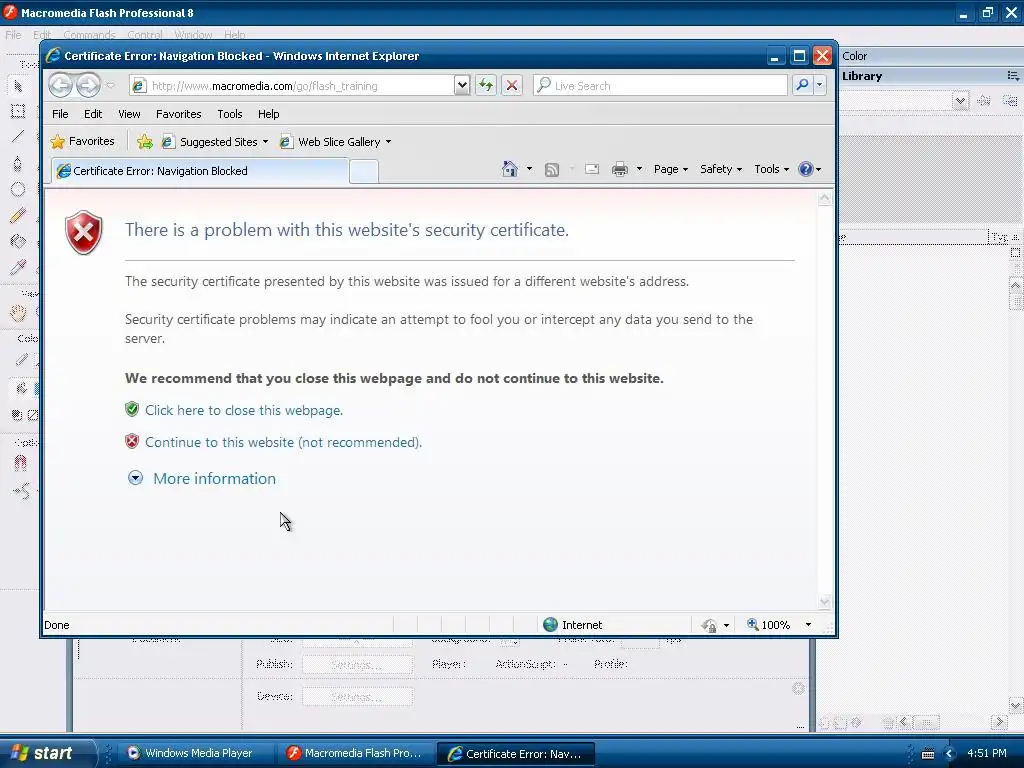Open the address bar URL dropdown

(462, 85)
